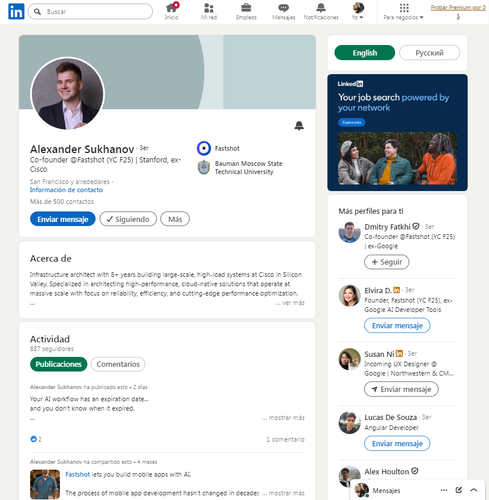Select the Publicaciones activity tab
Image resolution: width=489 pixels, height=500 pixels.
[x=59, y=364]
